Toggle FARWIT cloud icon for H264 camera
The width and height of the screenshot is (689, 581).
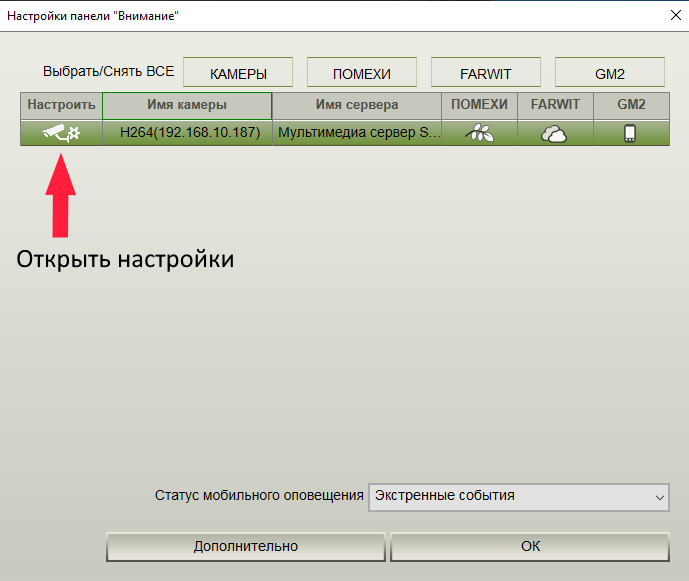tap(555, 134)
